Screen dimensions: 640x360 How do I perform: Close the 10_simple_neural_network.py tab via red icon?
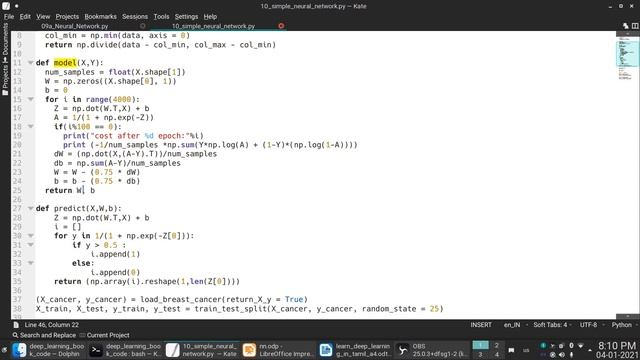(x=281, y=26)
